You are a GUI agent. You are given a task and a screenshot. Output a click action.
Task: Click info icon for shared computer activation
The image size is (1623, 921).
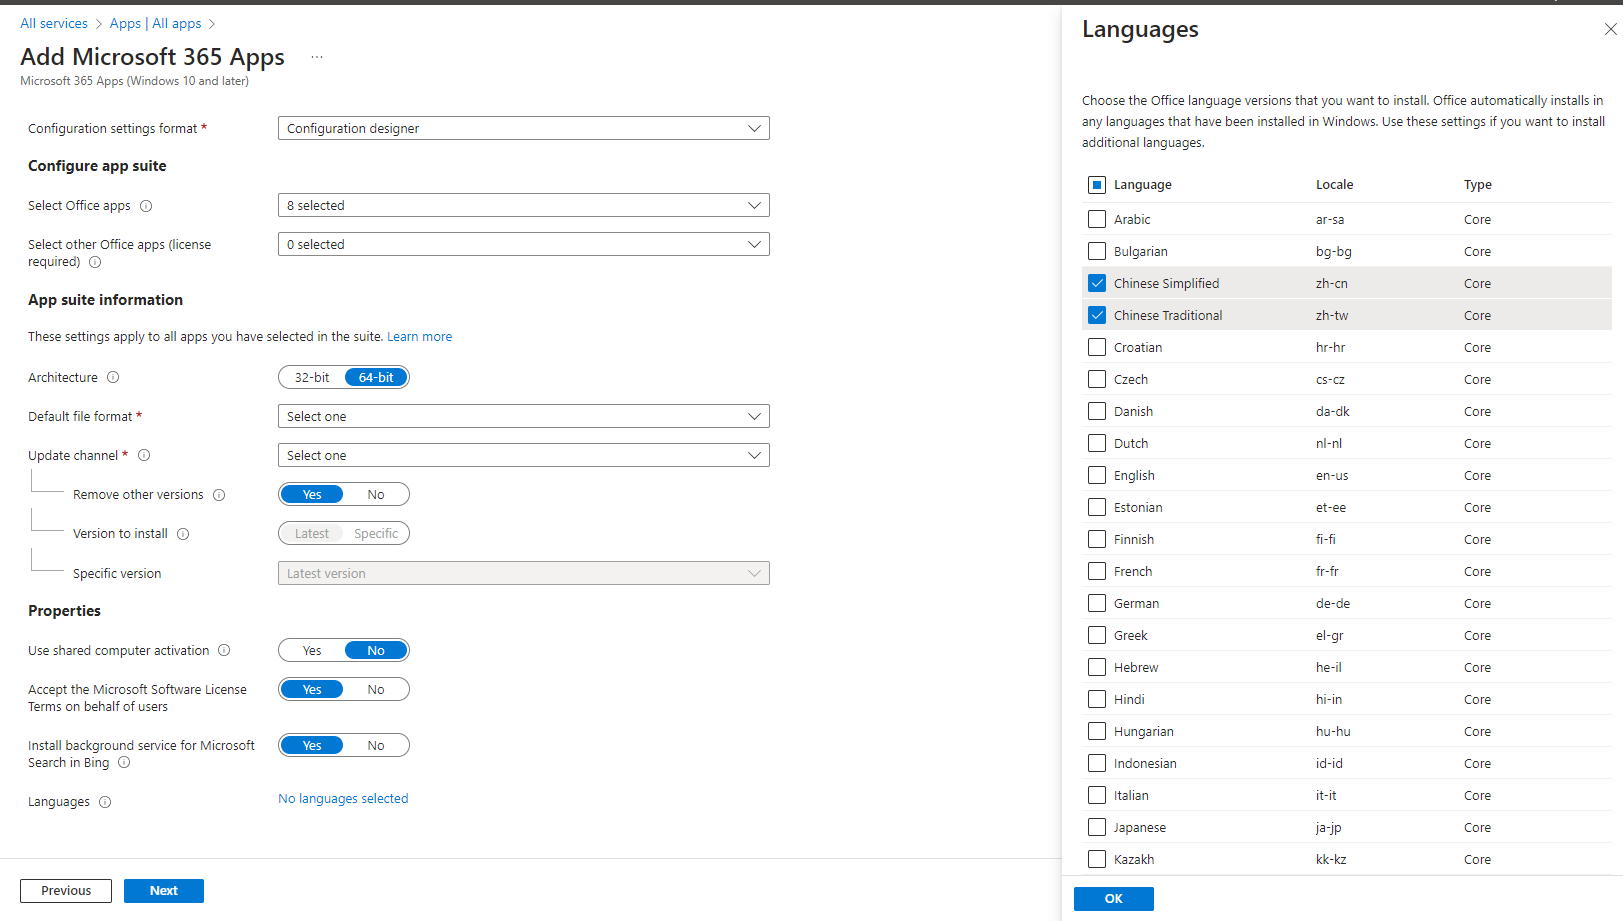coord(224,650)
